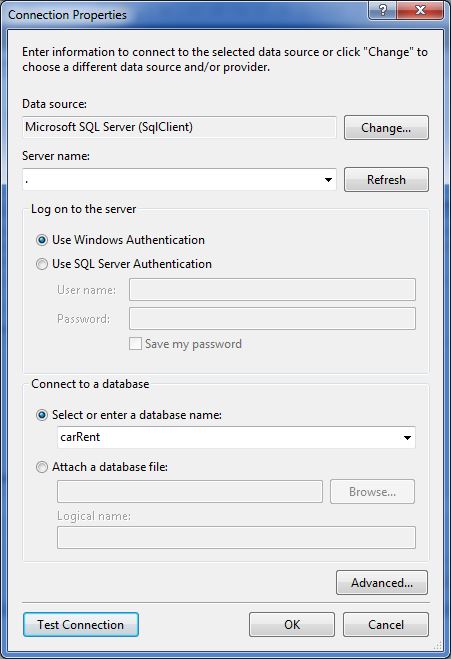Click Browse for a database file
The width and height of the screenshot is (451, 659).
point(372,492)
